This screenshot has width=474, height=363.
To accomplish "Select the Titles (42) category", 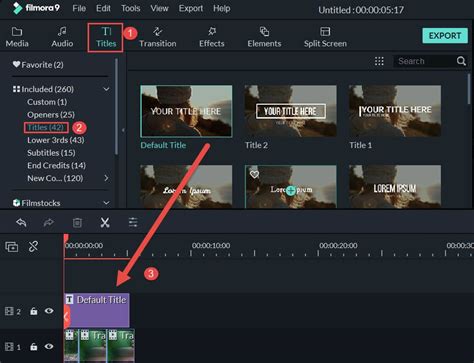I will (46, 127).
